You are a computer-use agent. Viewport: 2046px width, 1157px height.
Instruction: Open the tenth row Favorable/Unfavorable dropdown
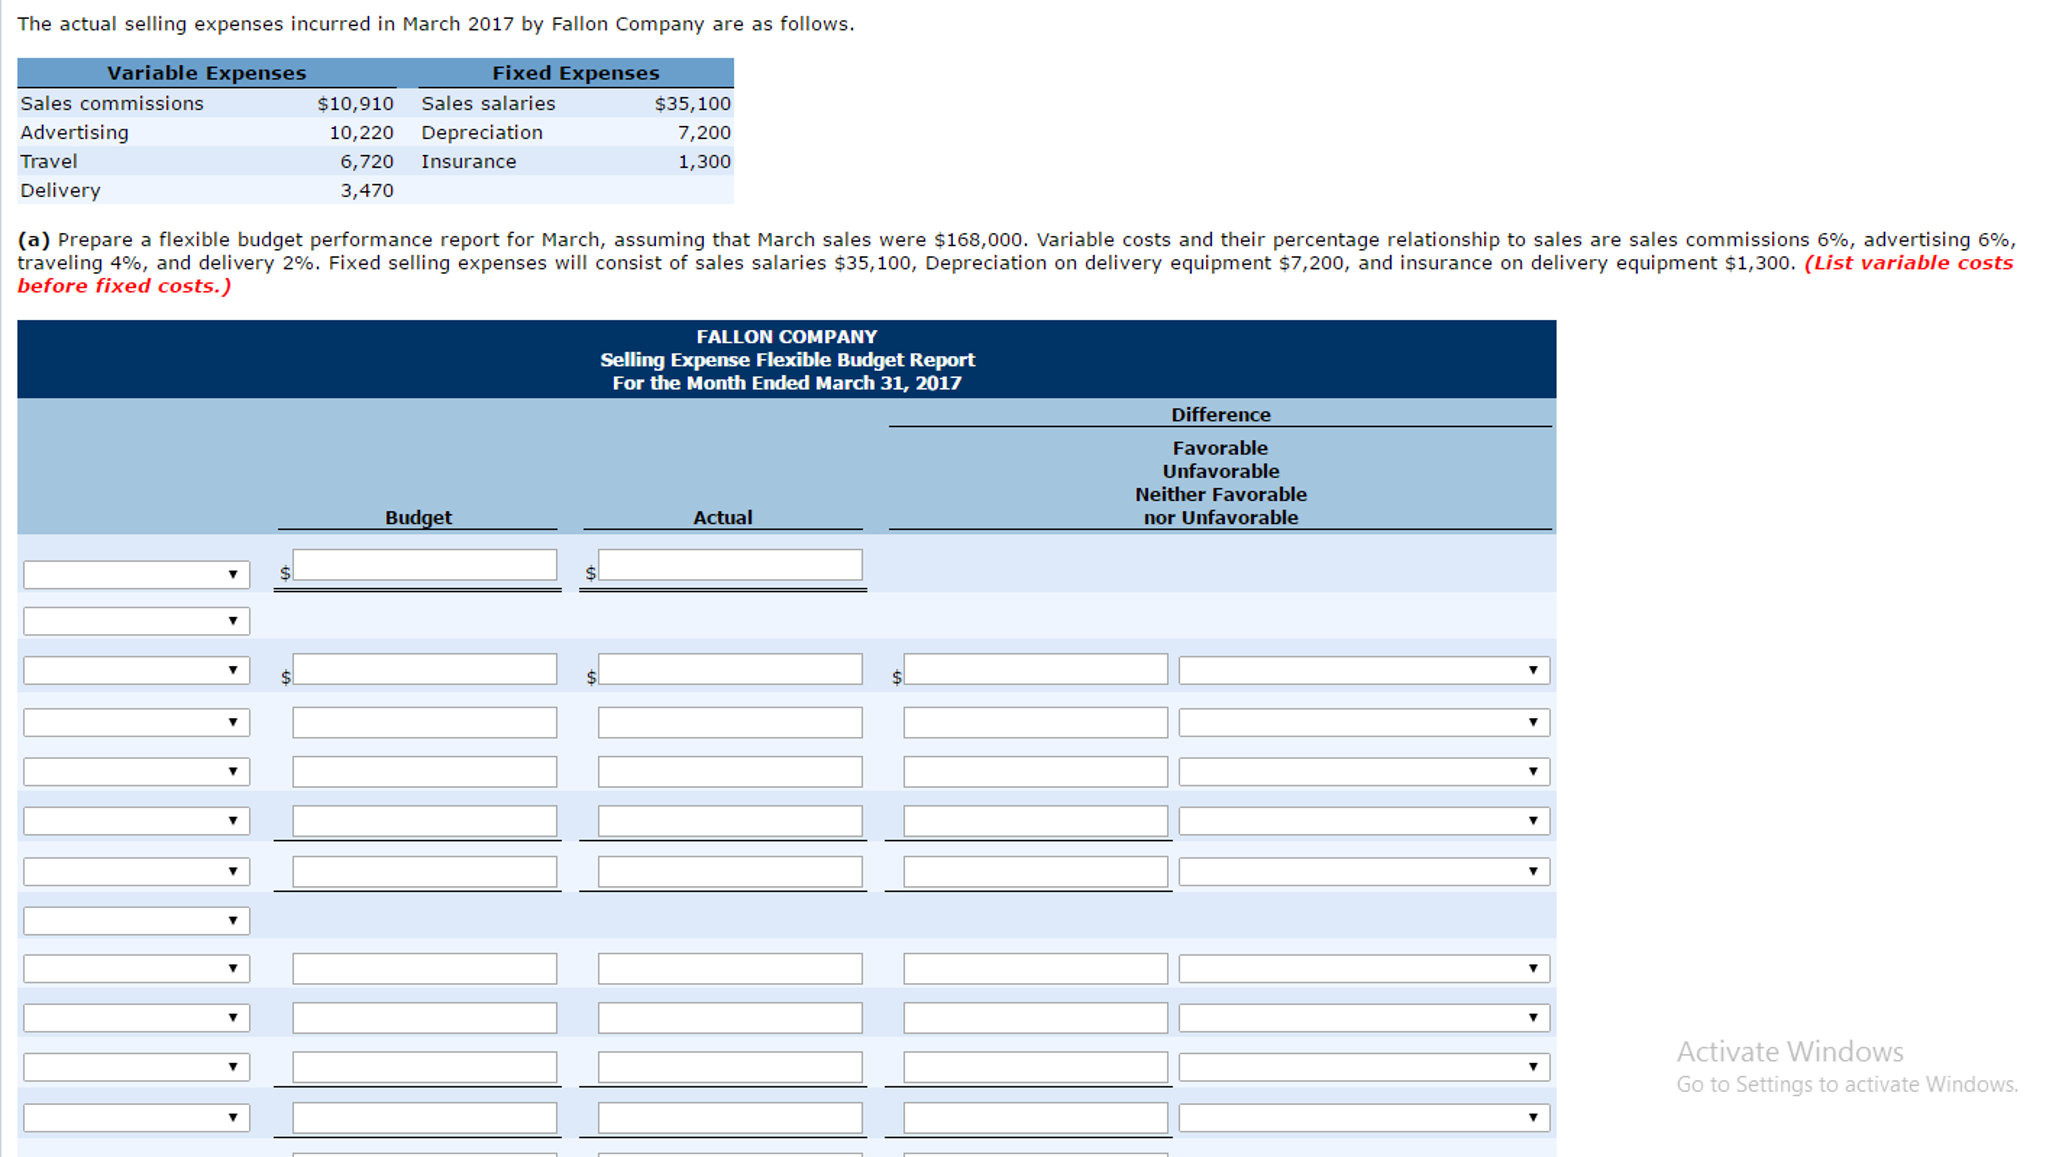tap(1364, 1018)
